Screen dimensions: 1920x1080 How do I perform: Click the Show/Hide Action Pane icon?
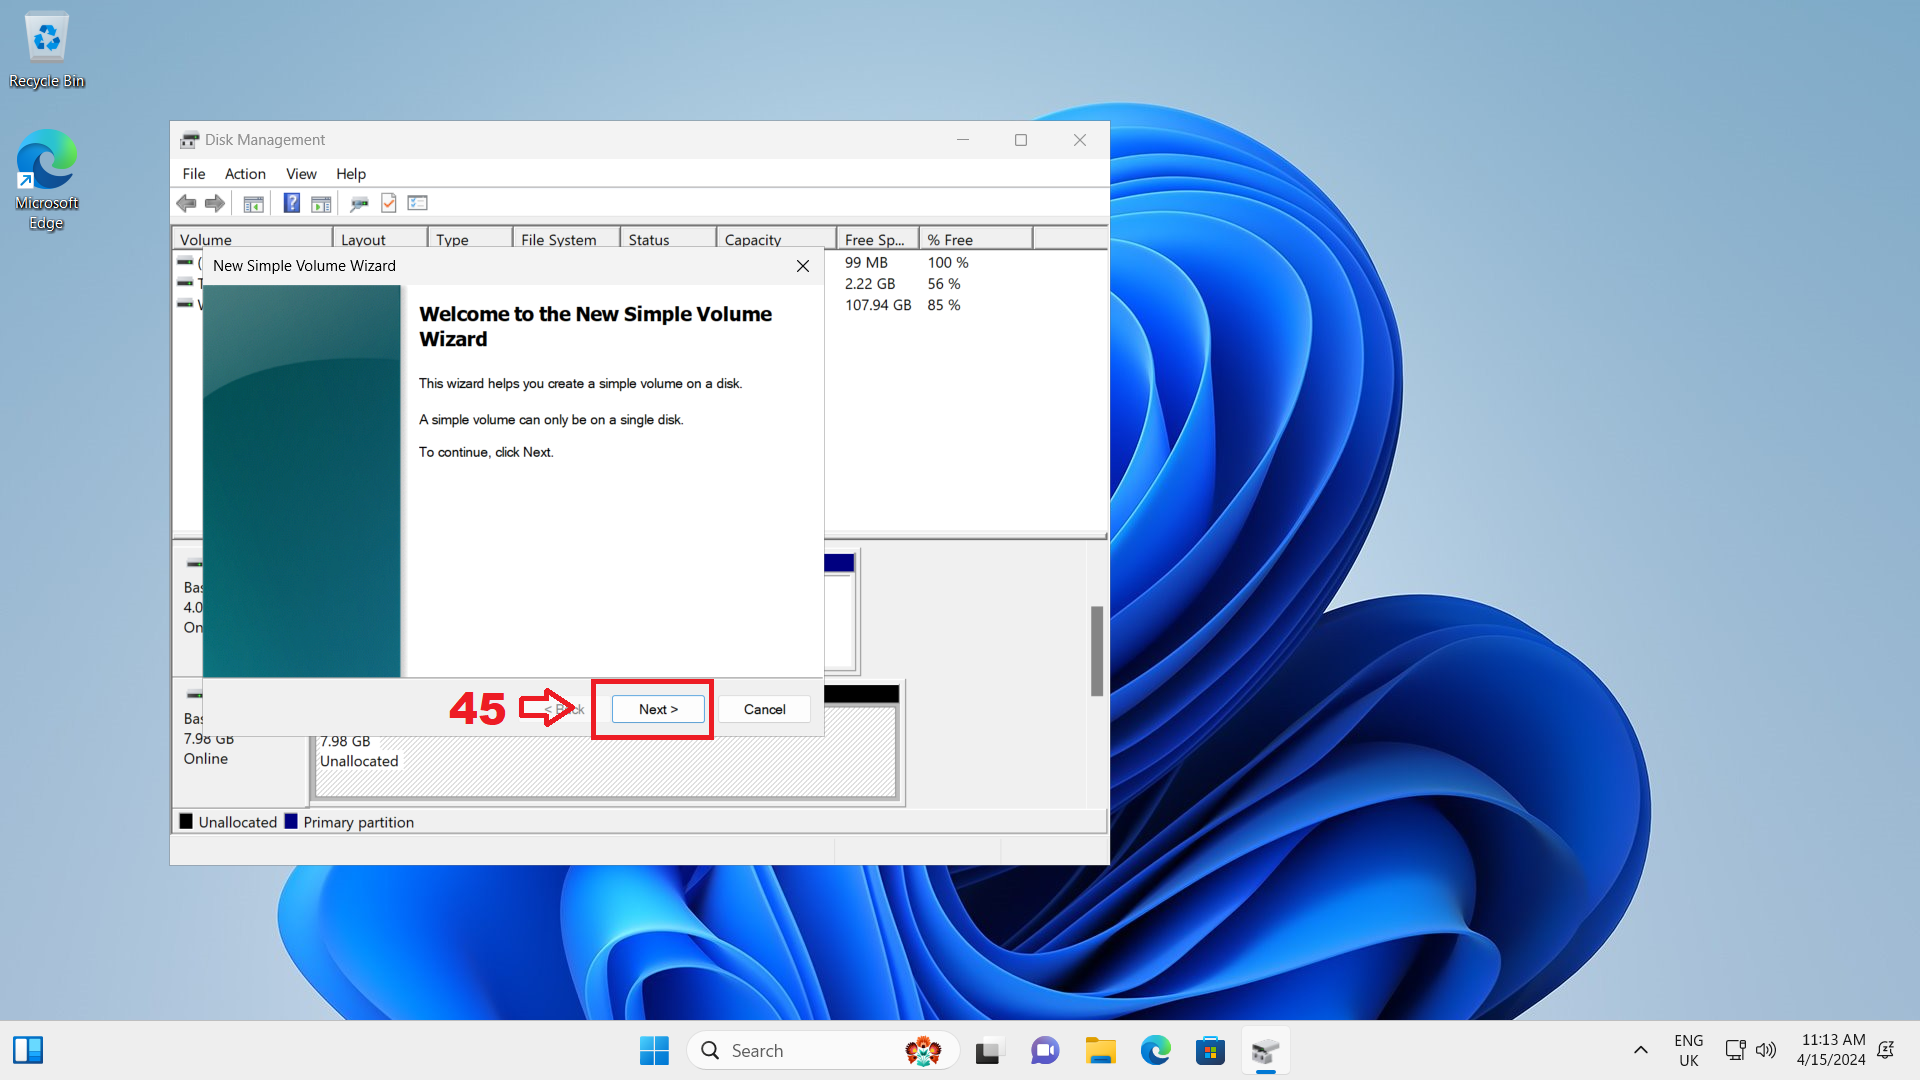click(321, 203)
